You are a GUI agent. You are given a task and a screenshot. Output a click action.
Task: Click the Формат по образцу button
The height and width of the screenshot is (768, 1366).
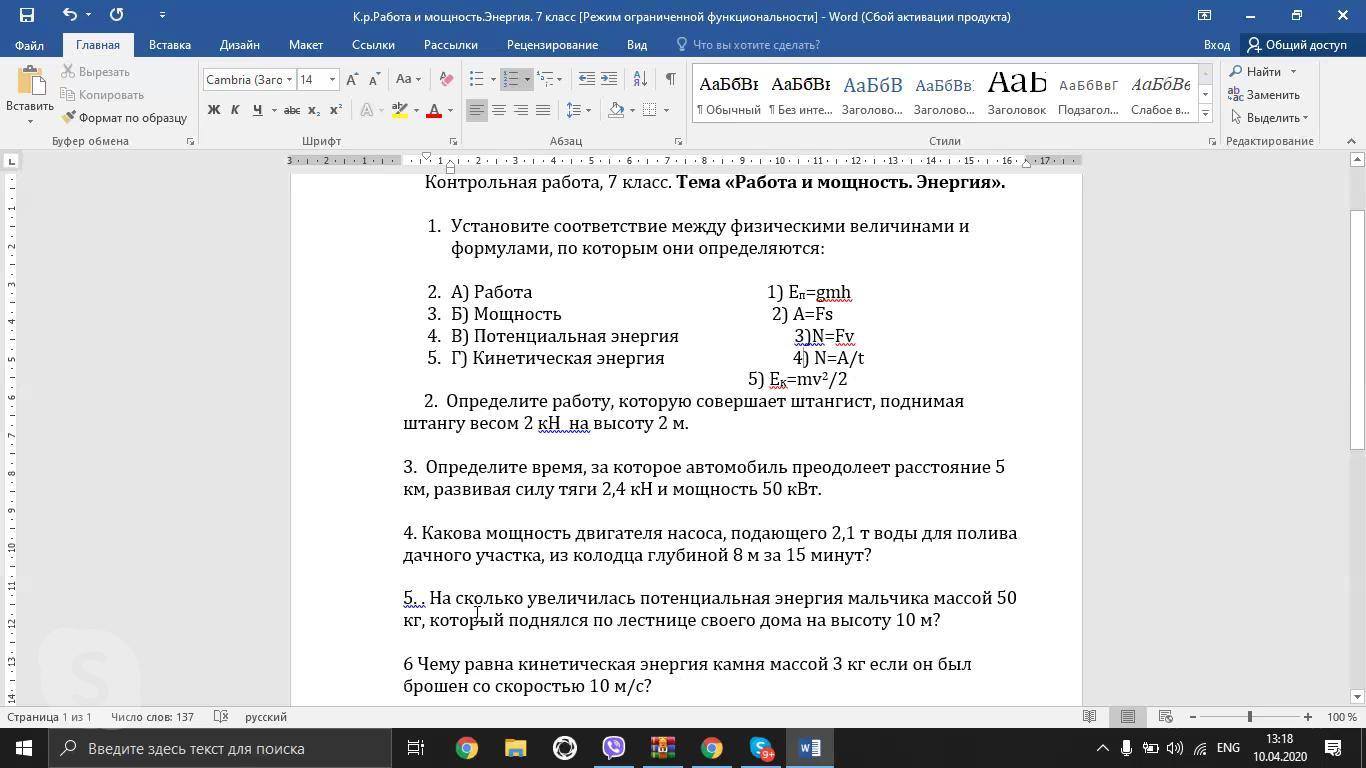[124, 117]
